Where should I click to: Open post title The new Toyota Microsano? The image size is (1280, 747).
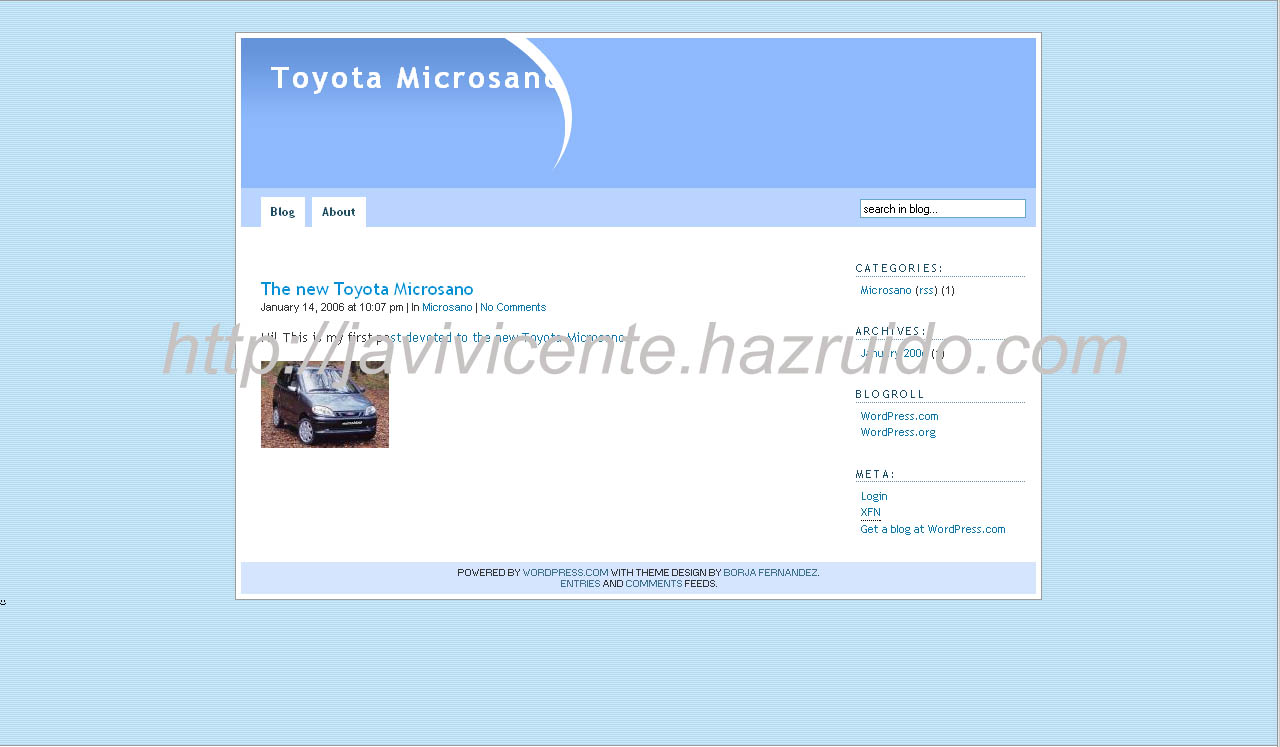(x=367, y=289)
